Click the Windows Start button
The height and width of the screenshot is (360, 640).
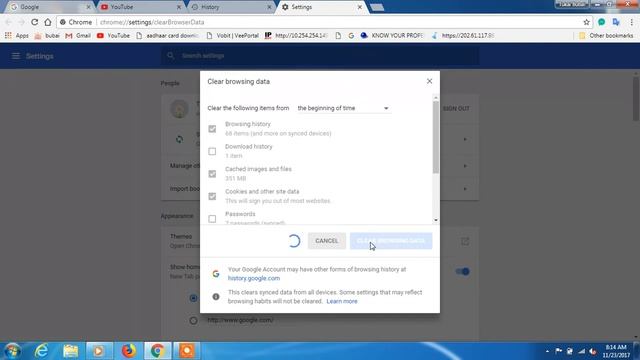pyautogui.click(x=12, y=351)
